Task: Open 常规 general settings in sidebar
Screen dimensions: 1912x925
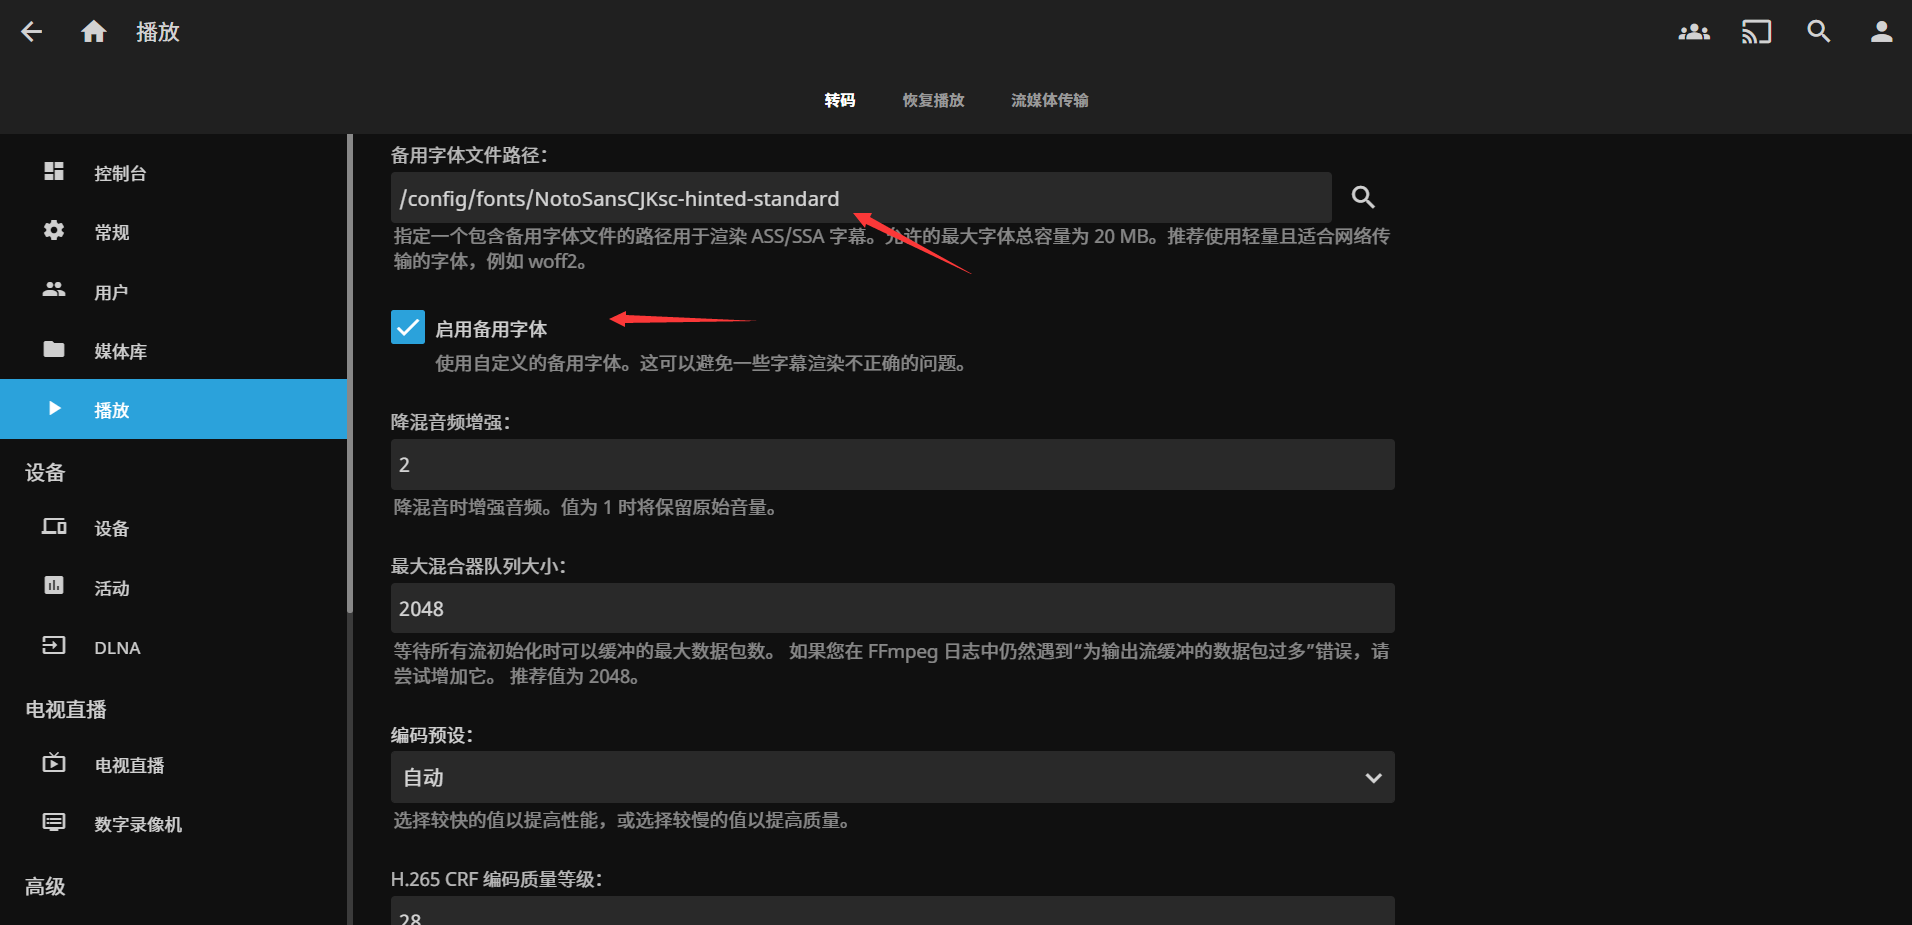Action: click(112, 233)
